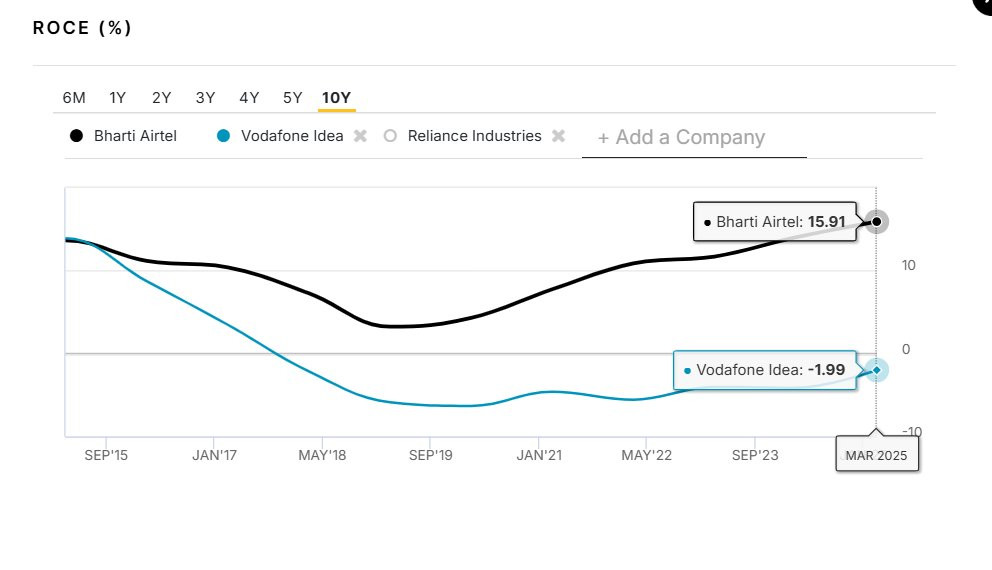Switch to the 2Y time range
Screen dimensions: 992x570
pyautogui.click(x=161, y=97)
